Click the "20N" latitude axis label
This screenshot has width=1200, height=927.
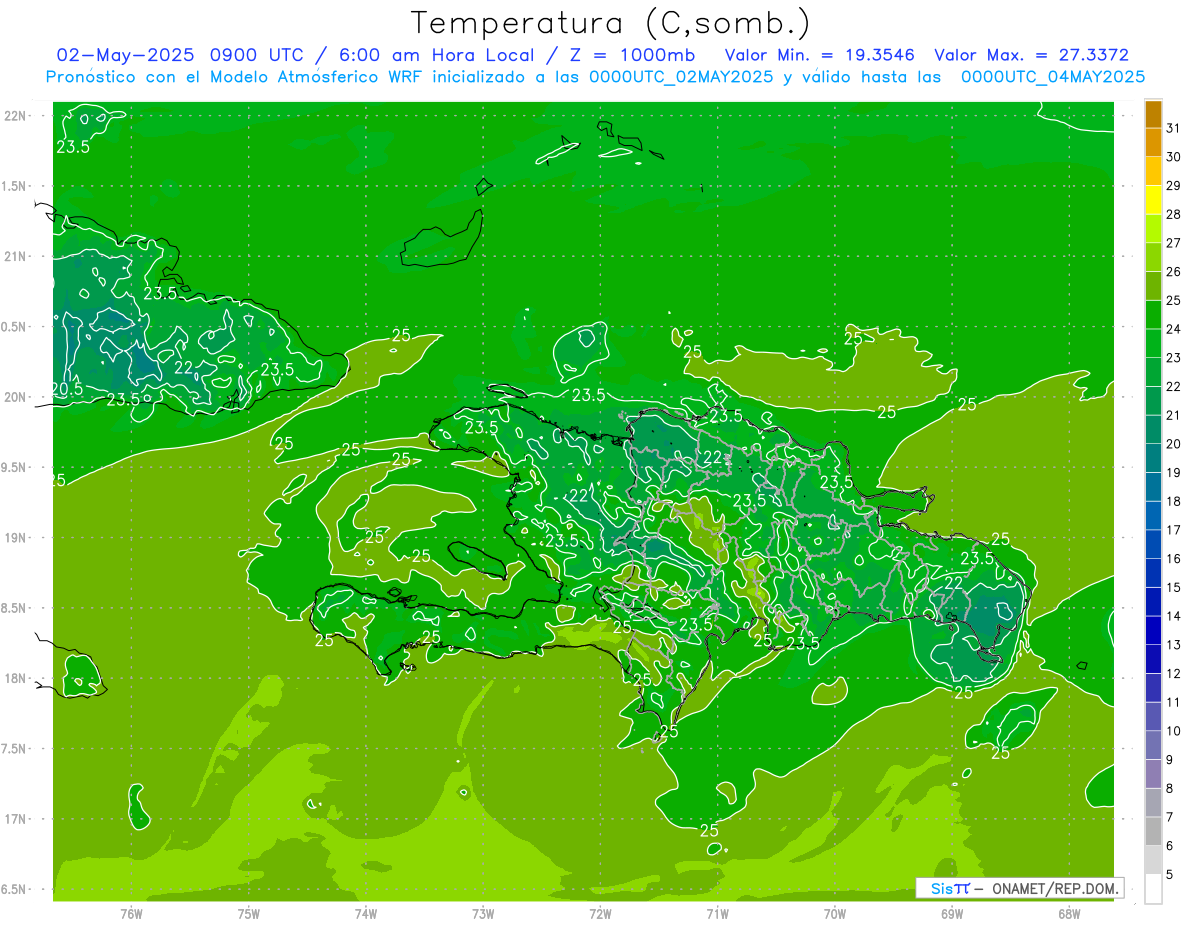(14, 397)
